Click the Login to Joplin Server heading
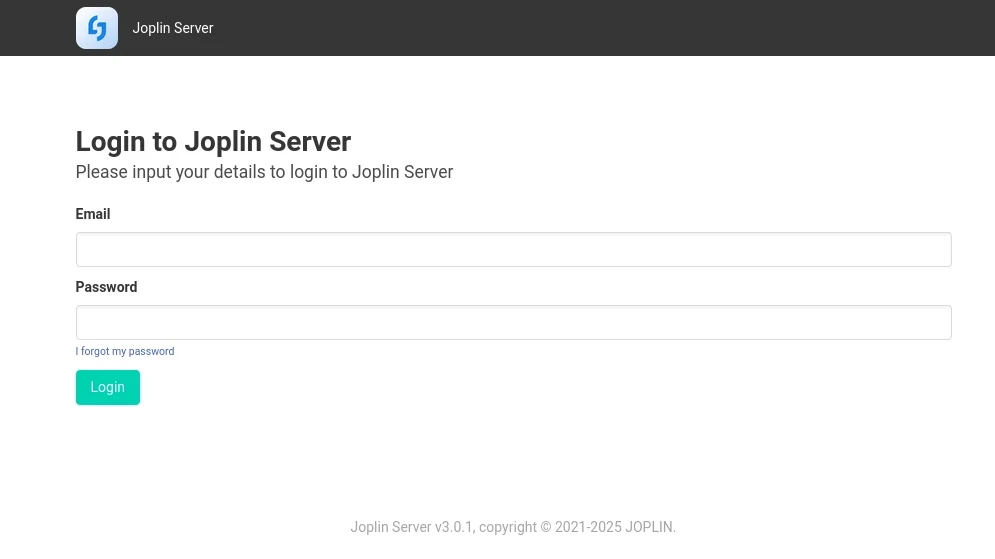This screenshot has width=995, height=559. coord(213,142)
